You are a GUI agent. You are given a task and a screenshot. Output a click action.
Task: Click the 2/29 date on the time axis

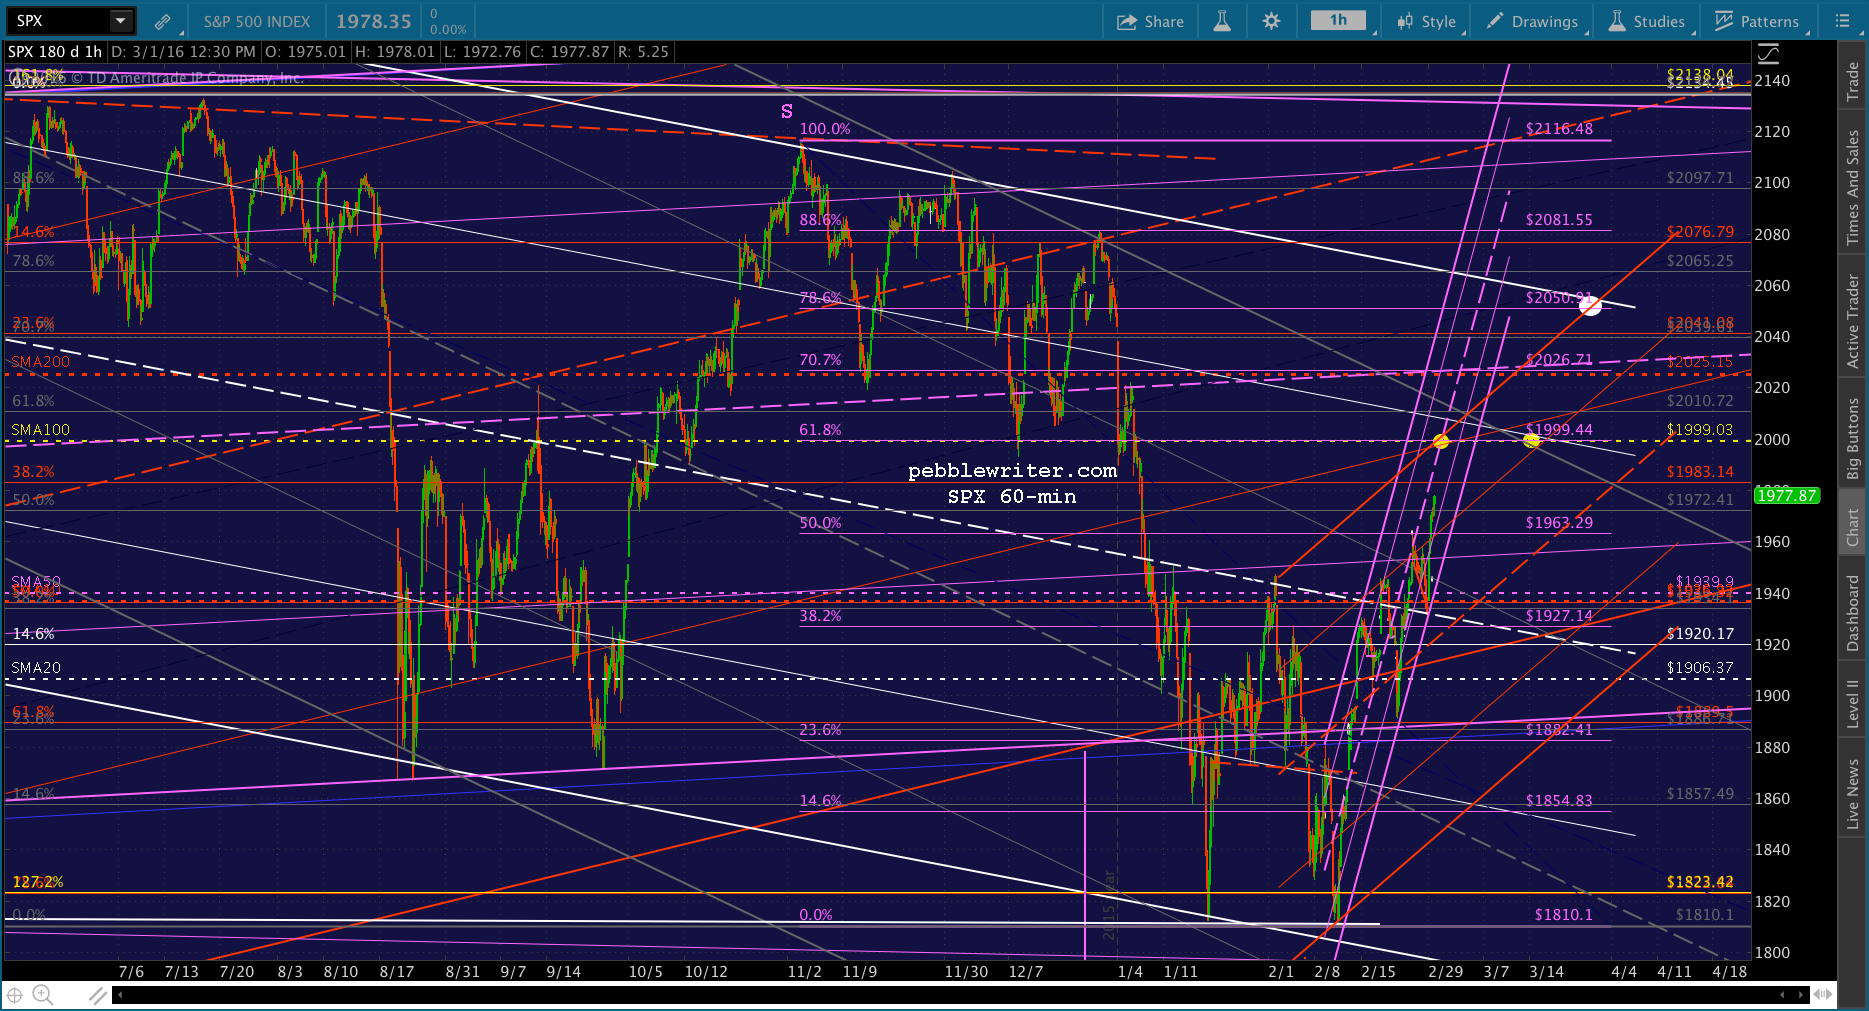pos(1445,971)
